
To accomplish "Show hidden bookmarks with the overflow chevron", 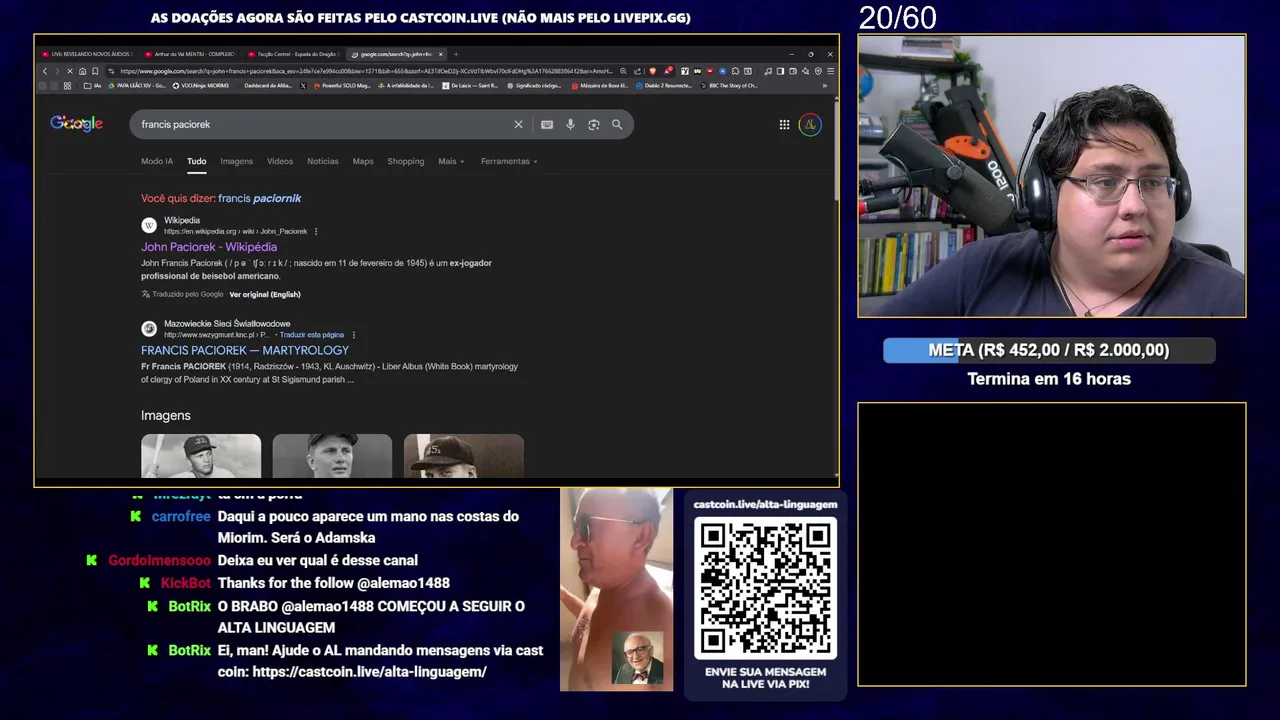I will pos(824,86).
